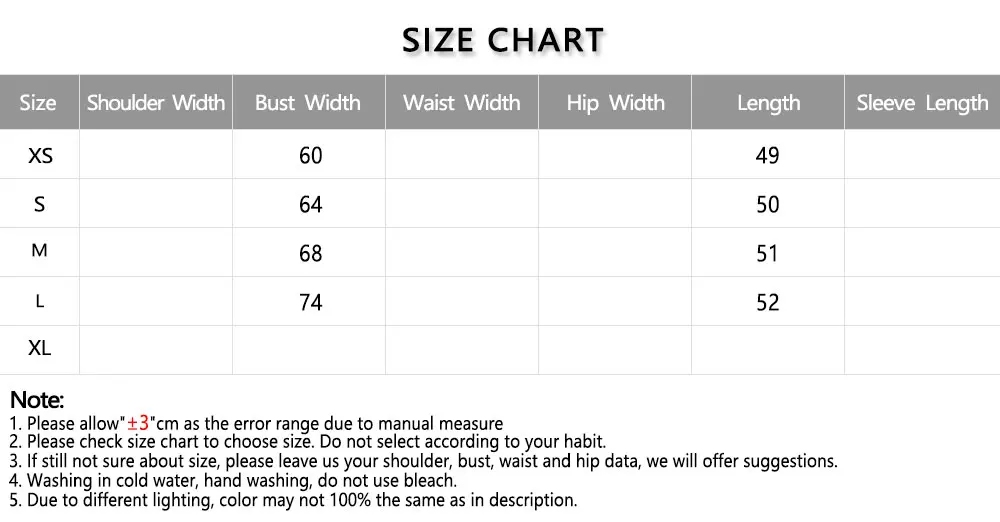
Task: Click the length value 52
Action: tap(768, 302)
